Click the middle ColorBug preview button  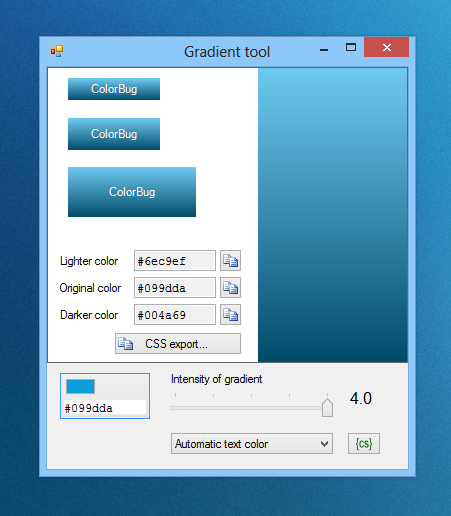point(114,134)
